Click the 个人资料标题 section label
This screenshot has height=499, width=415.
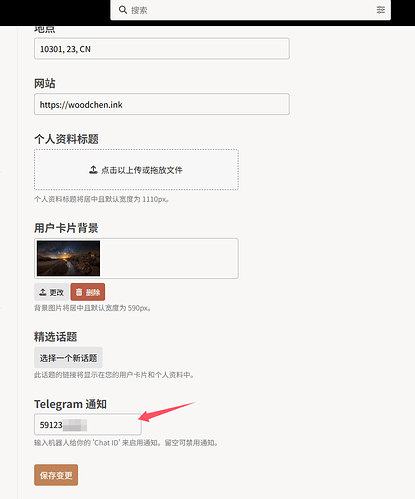[66, 139]
